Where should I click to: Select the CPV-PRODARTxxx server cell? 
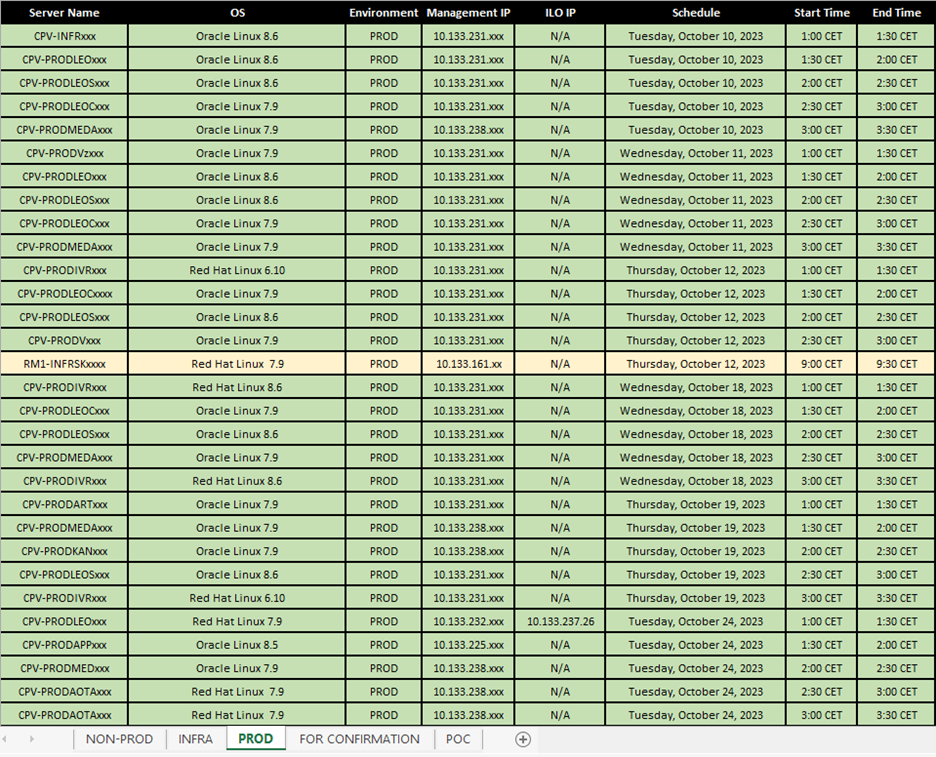click(64, 504)
